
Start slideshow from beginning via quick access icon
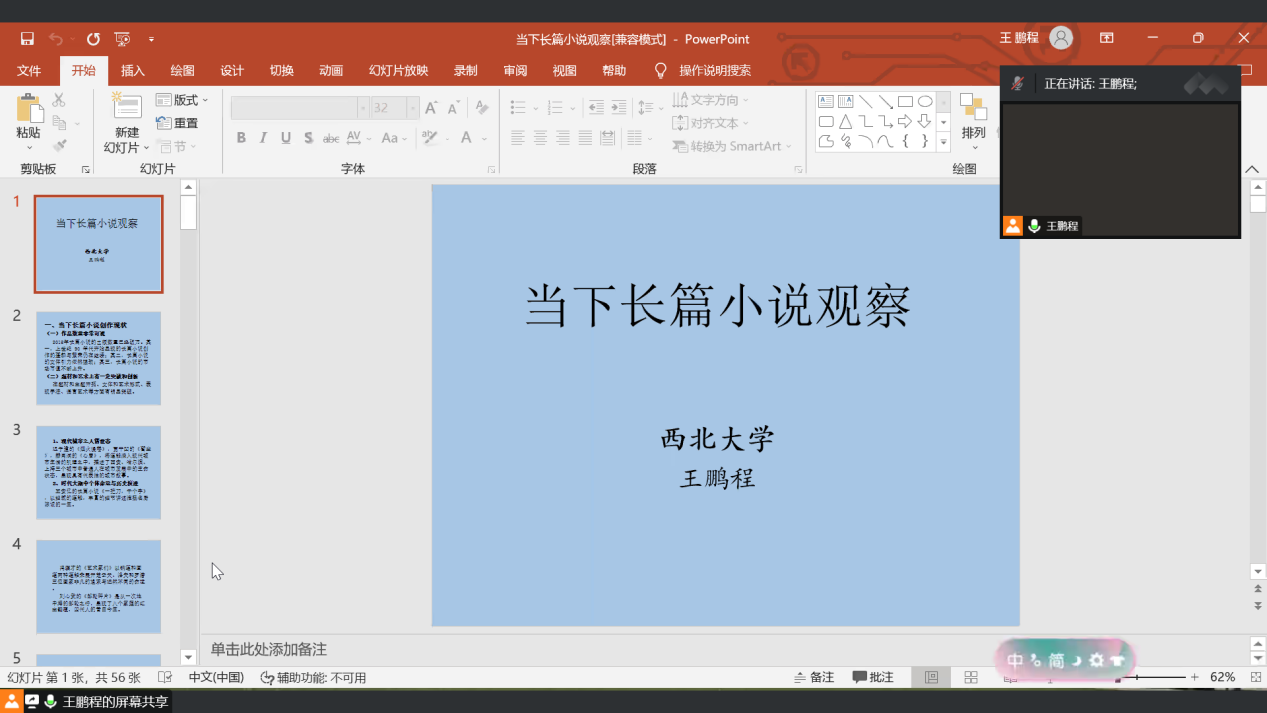122,39
